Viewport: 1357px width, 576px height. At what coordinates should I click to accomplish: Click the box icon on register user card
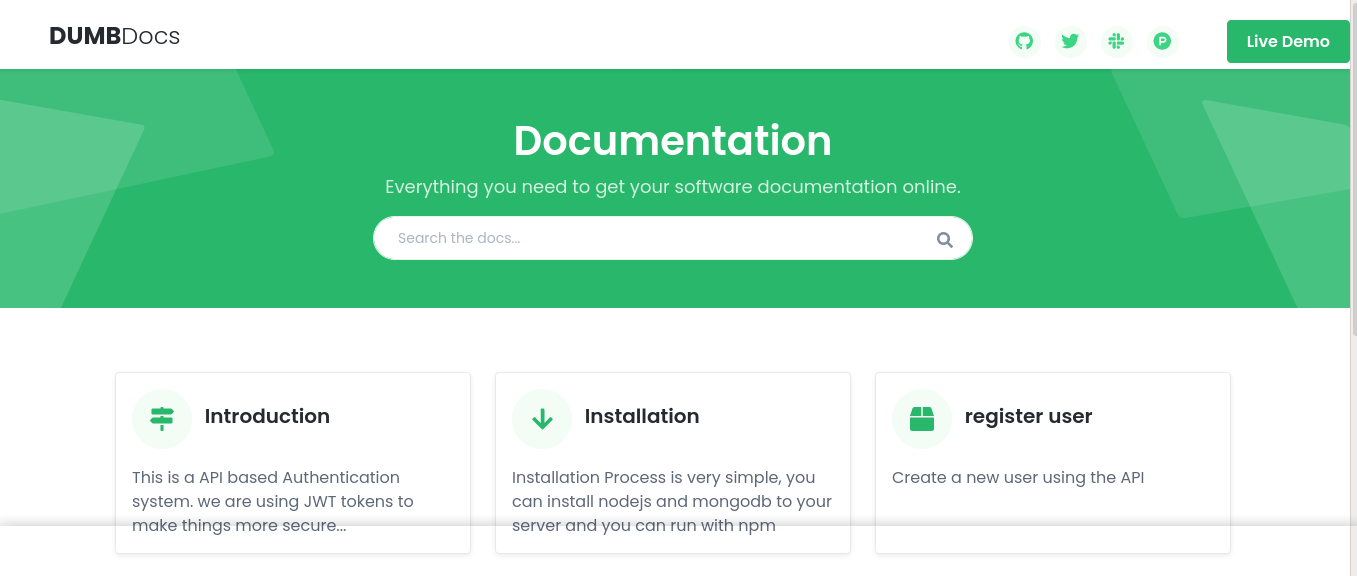[922, 418]
